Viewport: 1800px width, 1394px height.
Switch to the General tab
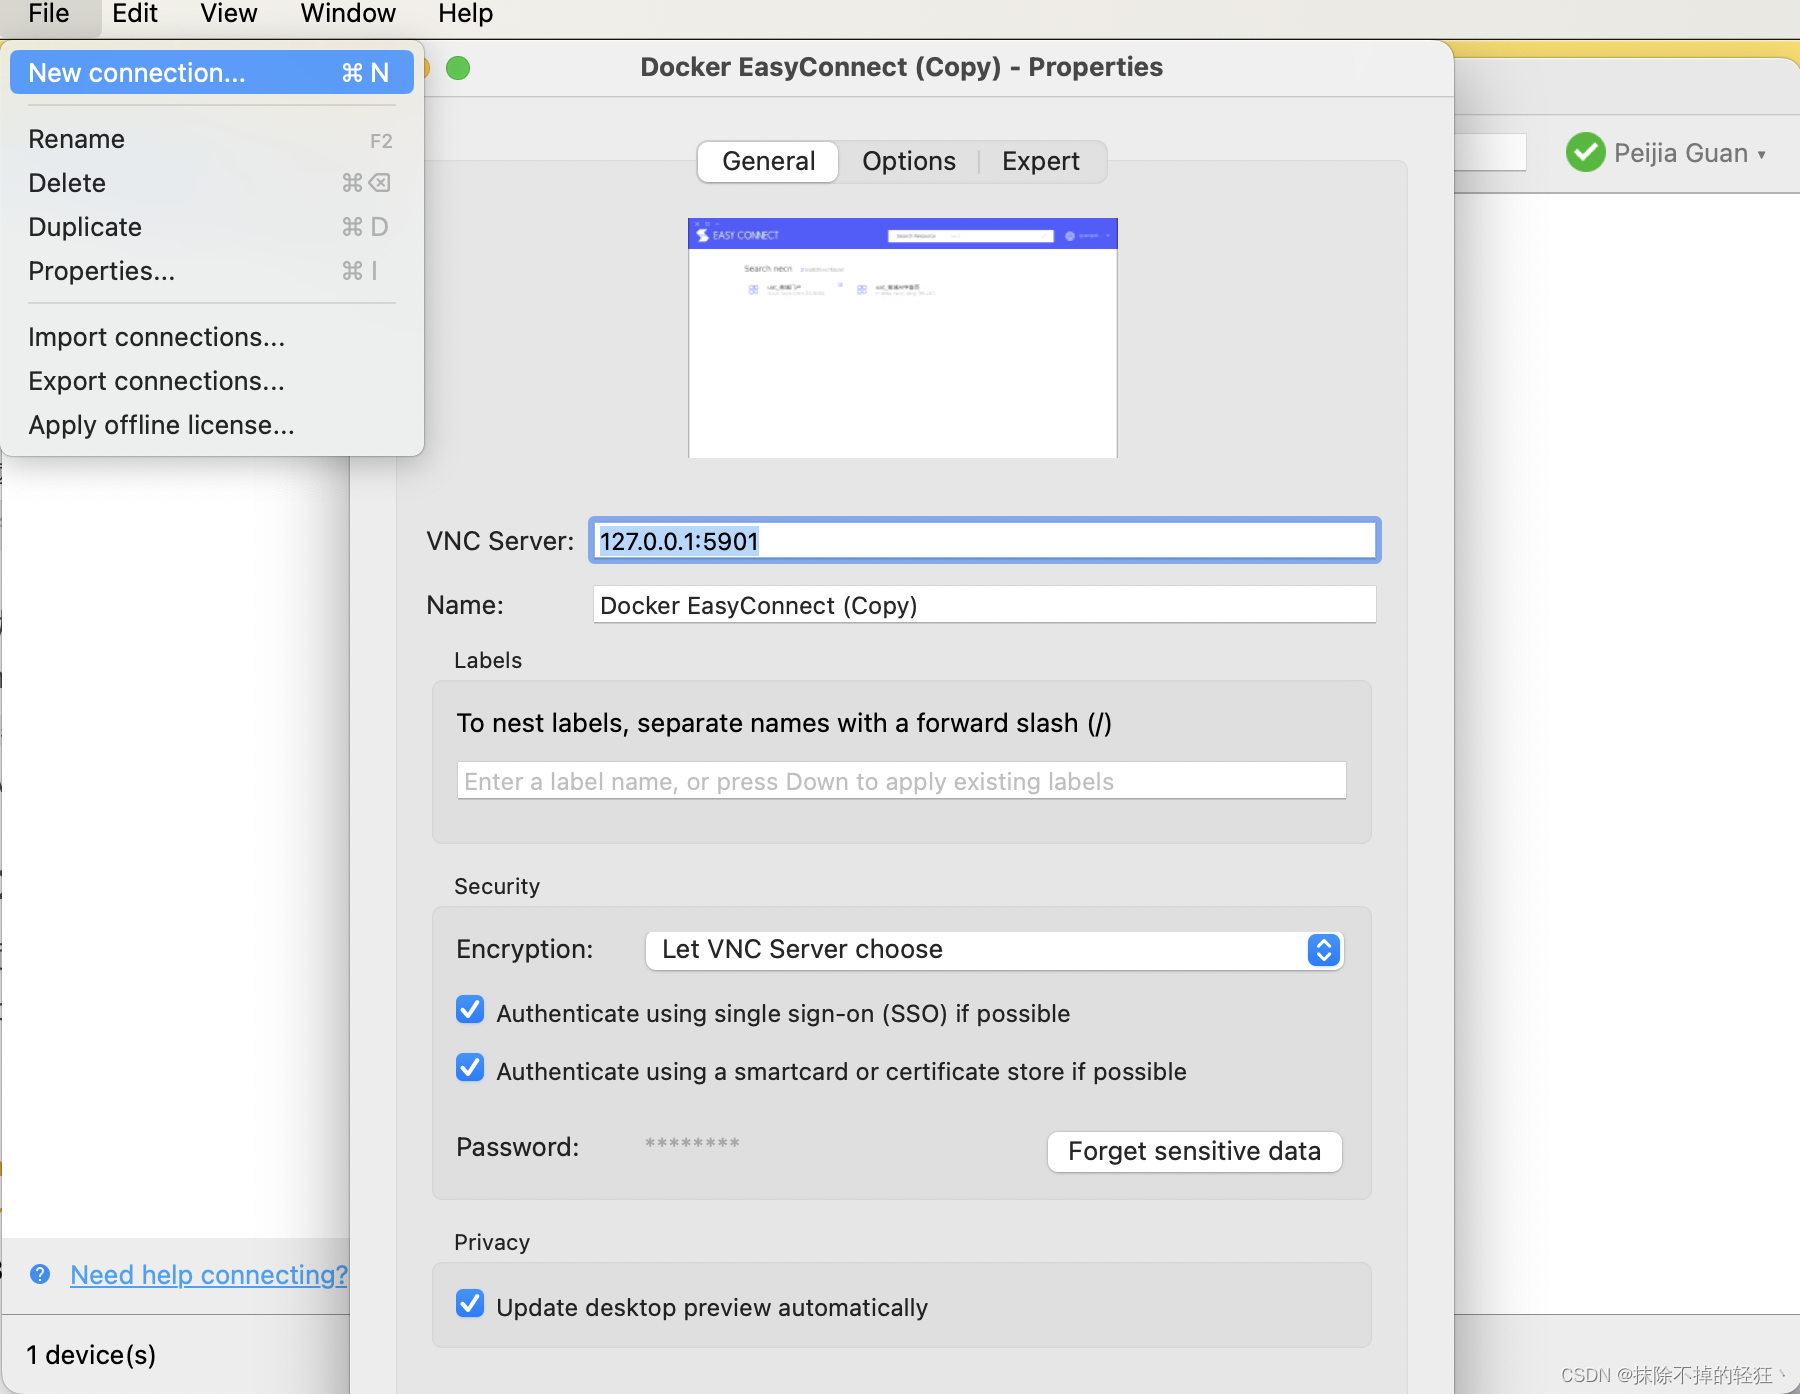click(768, 161)
